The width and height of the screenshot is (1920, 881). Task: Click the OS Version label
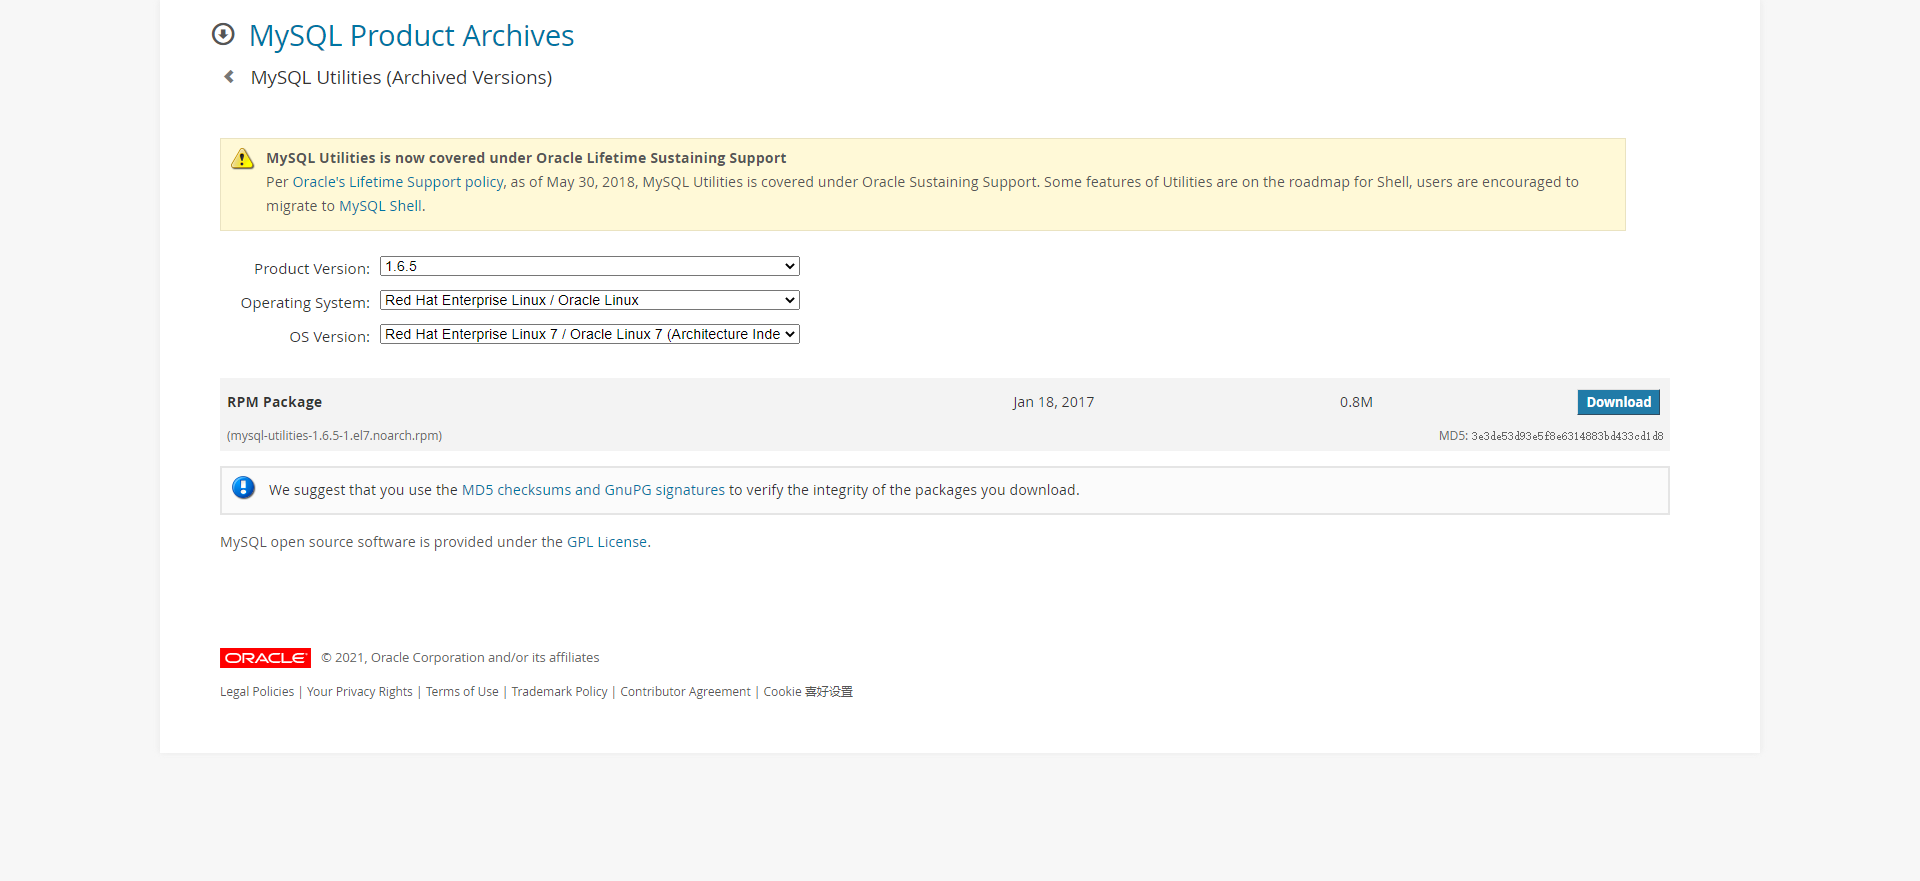329,337
